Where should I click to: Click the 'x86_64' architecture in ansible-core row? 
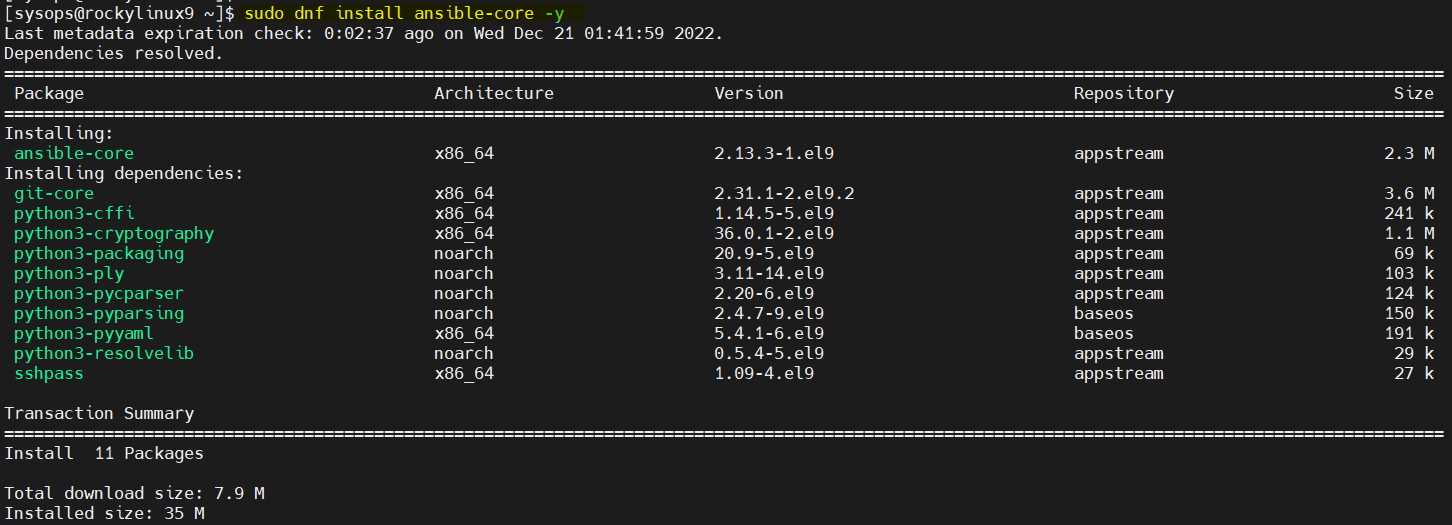464,153
